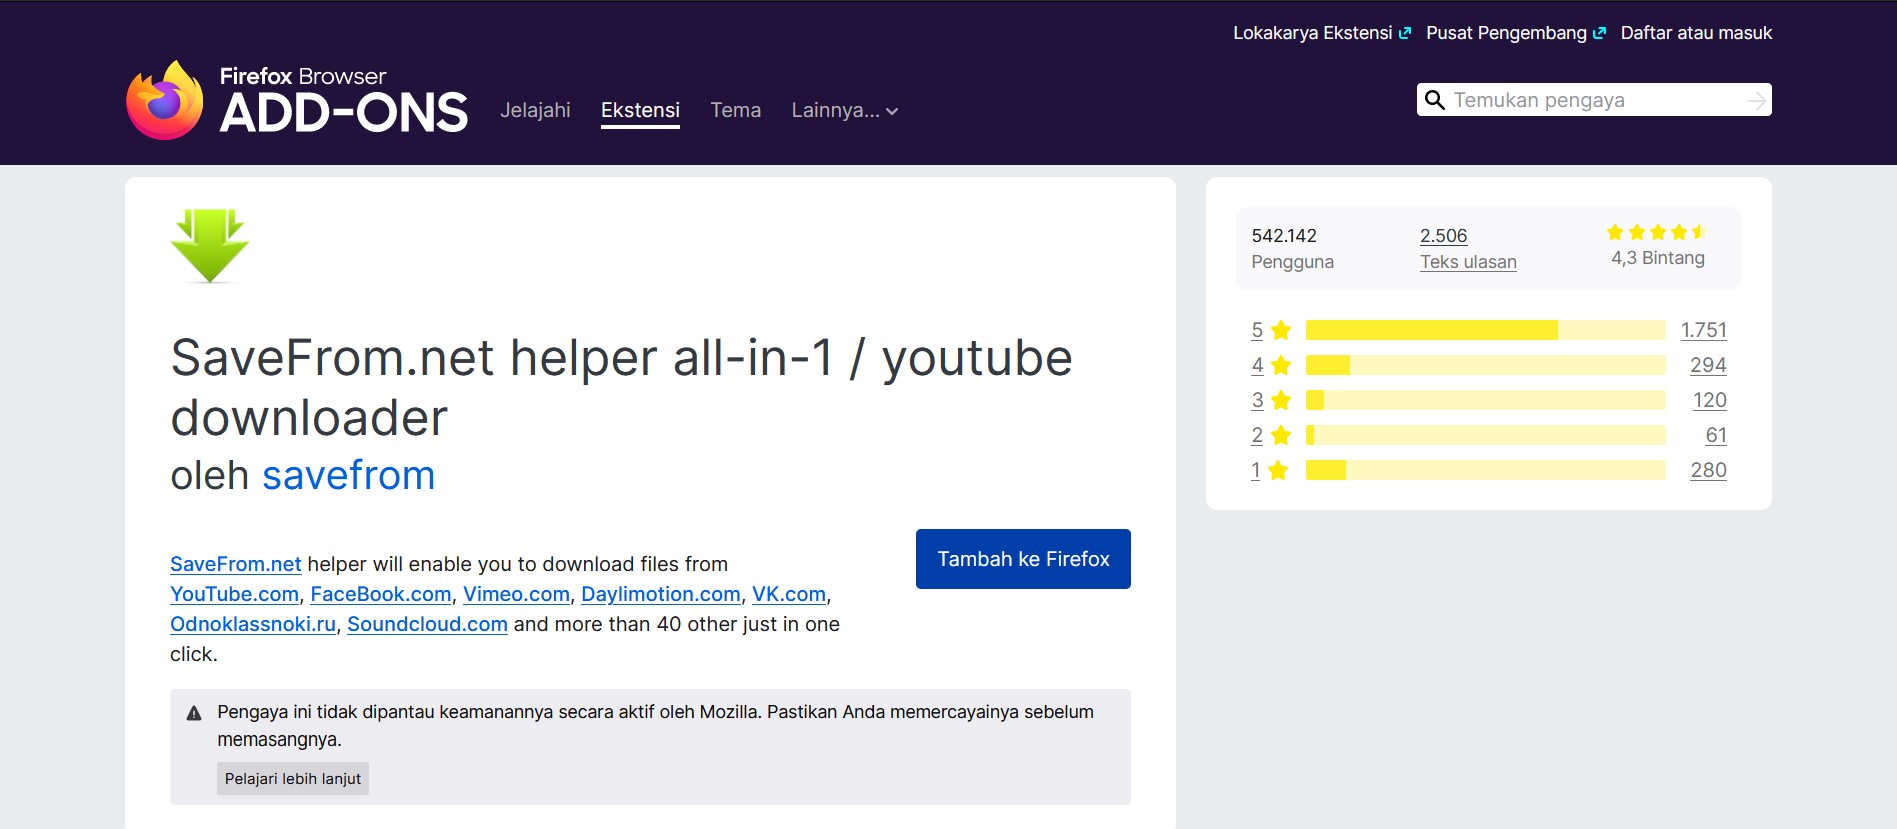The width and height of the screenshot is (1897, 829).
Task: Open the Tema nav item
Action: pyautogui.click(x=735, y=110)
